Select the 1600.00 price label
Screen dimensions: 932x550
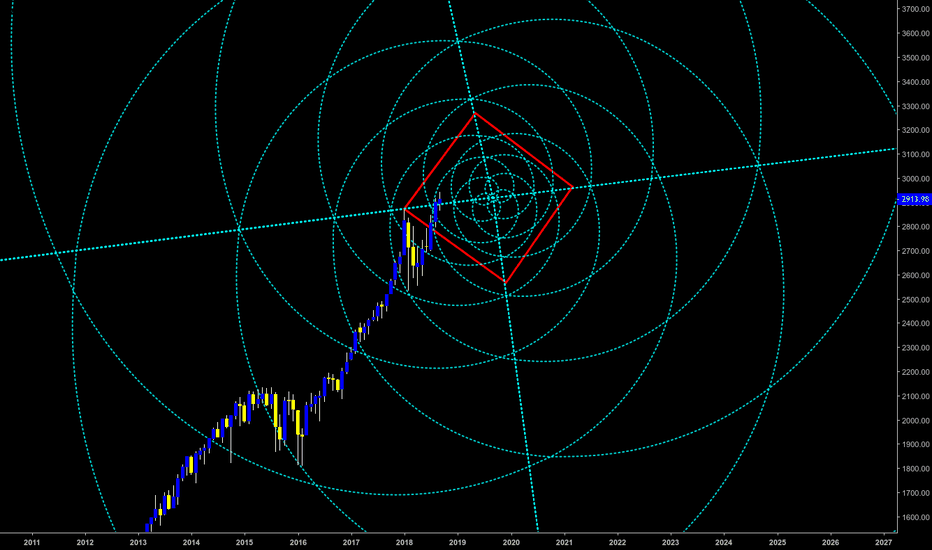(915, 517)
